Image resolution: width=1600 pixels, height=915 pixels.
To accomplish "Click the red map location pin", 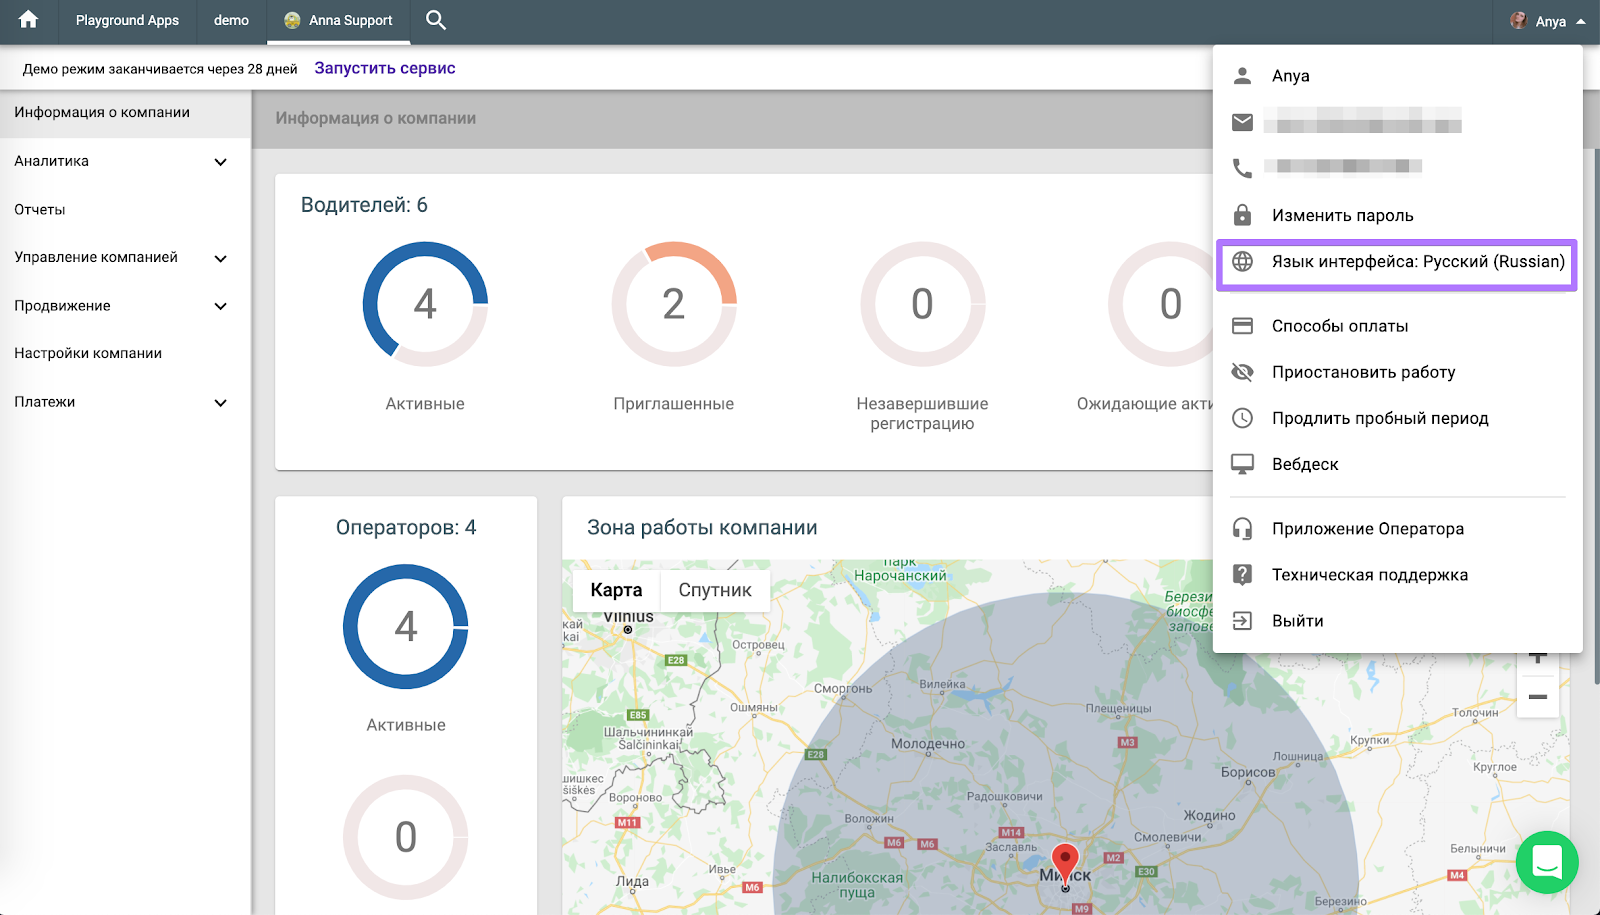I will point(1065,860).
